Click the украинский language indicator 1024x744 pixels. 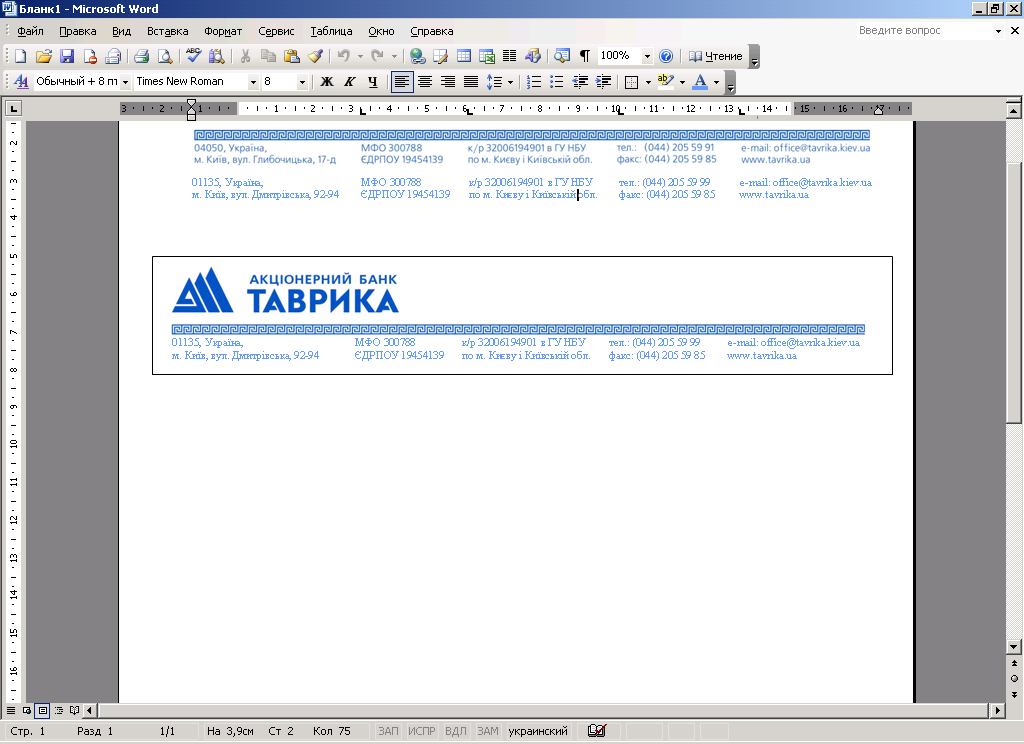tap(538, 731)
